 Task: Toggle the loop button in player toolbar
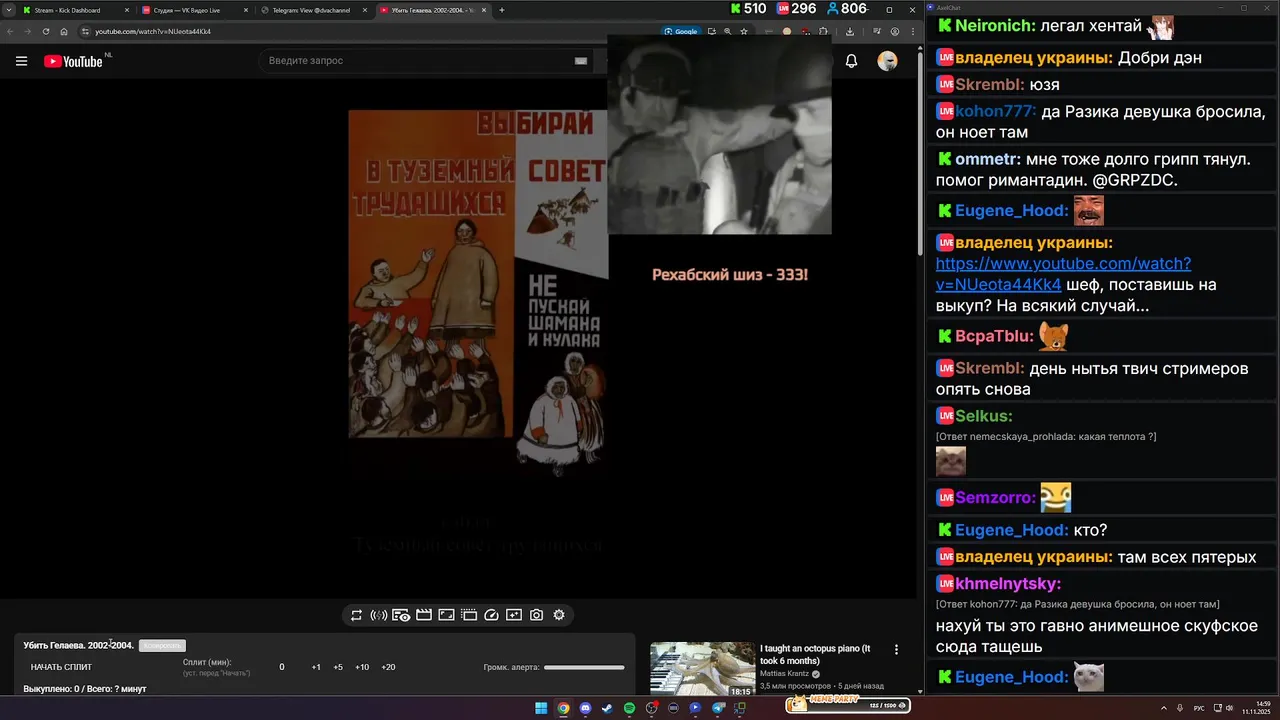(x=356, y=615)
